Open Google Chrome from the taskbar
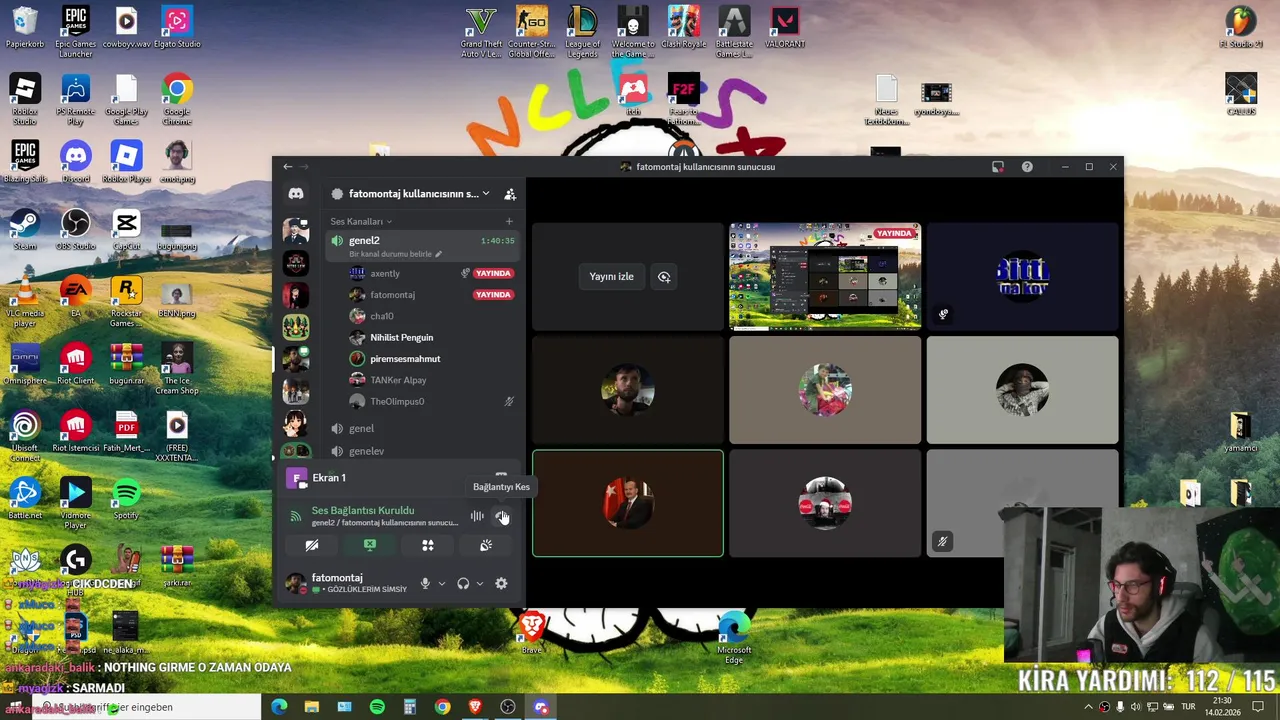The height and width of the screenshot is (720, 1280). pyautogui.click(x=442, y=707)
